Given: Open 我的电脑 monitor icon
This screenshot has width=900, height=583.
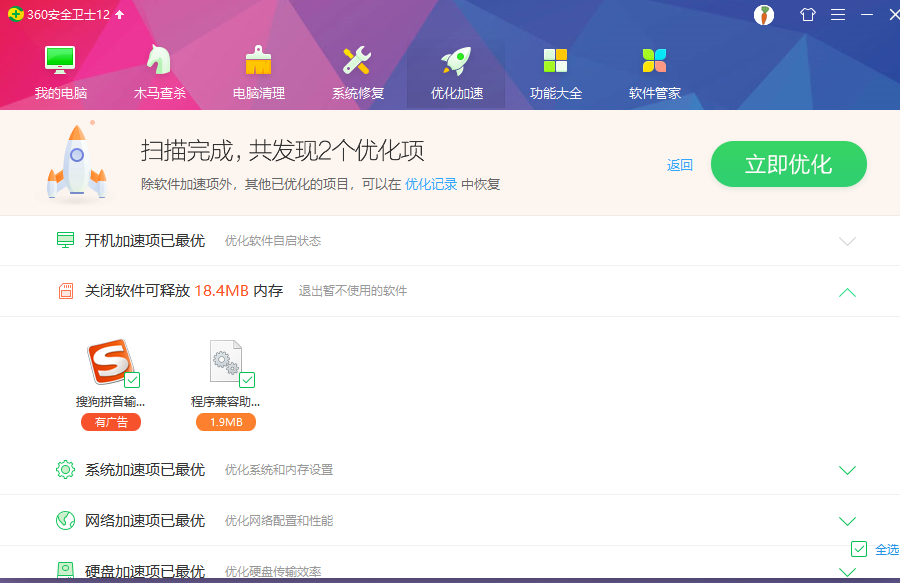Looking at the screenshot, I should (60, 60).
